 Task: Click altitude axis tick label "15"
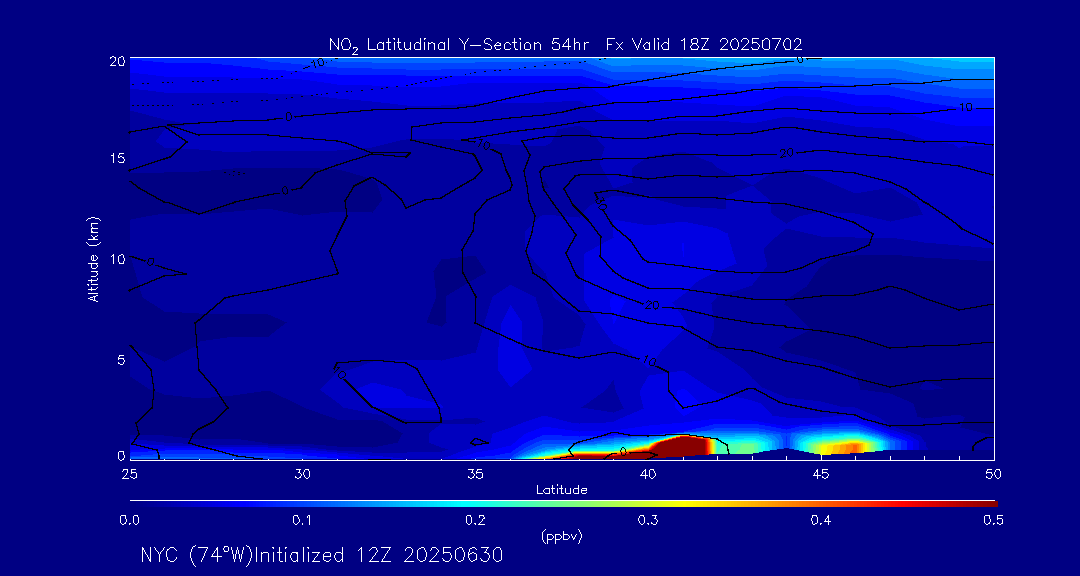tap(117, 158)
